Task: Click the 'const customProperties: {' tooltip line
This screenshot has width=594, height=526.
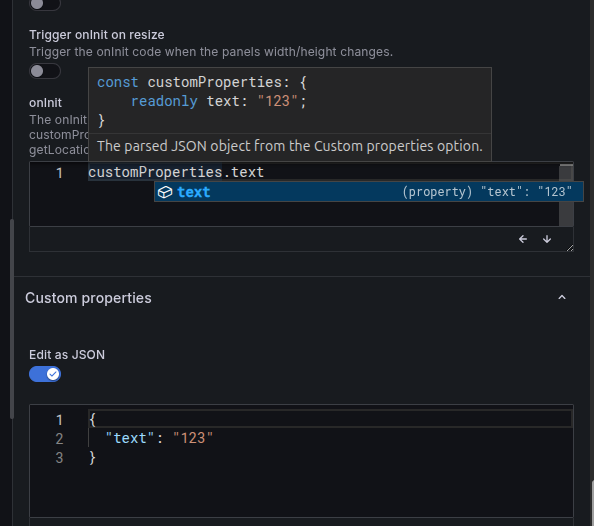Action: pos(202,82)
